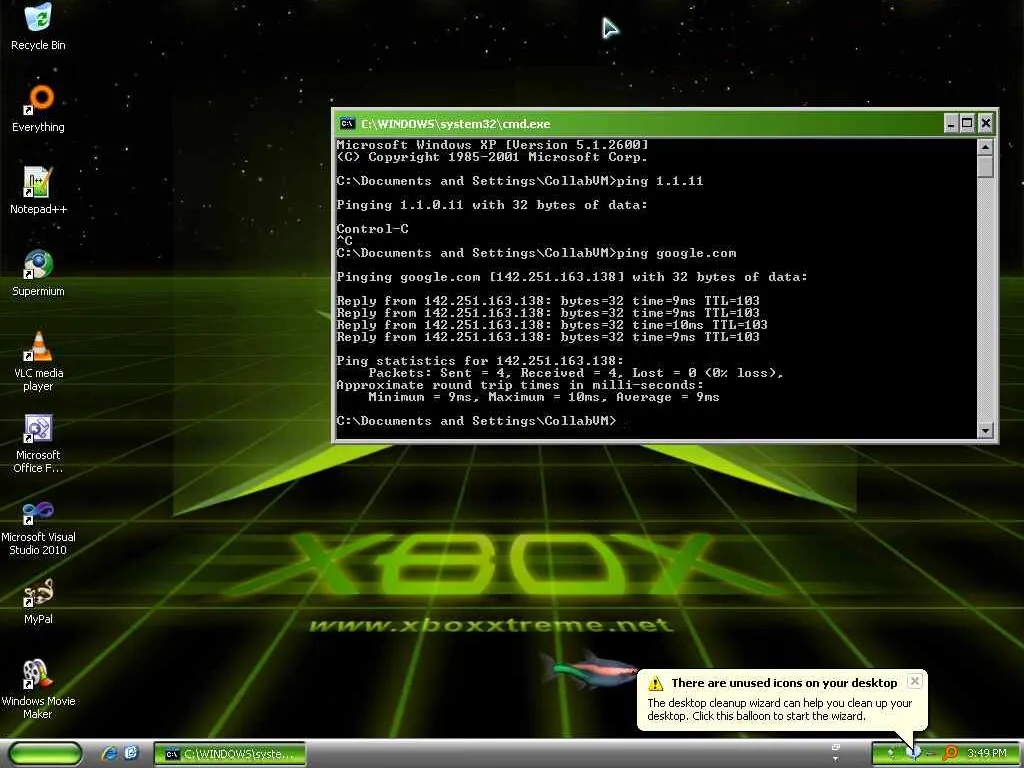Open the green Start button

click(44, 754)
